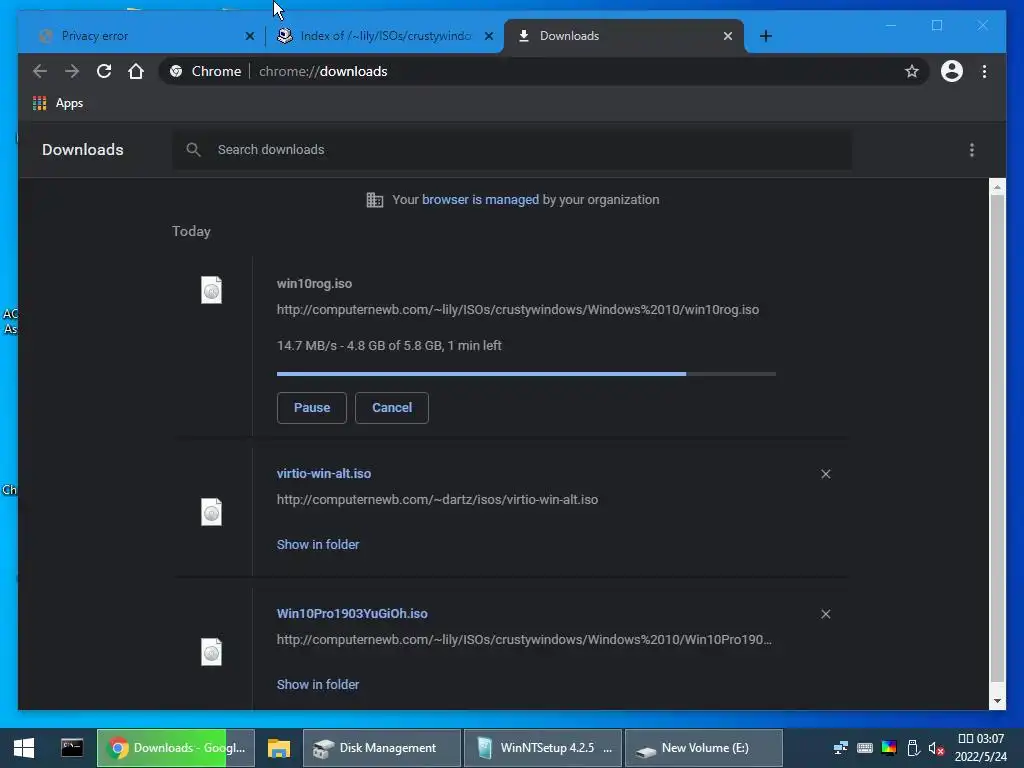Open the virtio-win-alt.iso file link
The height and width of the screenshot is (768, 1024).
324,473
